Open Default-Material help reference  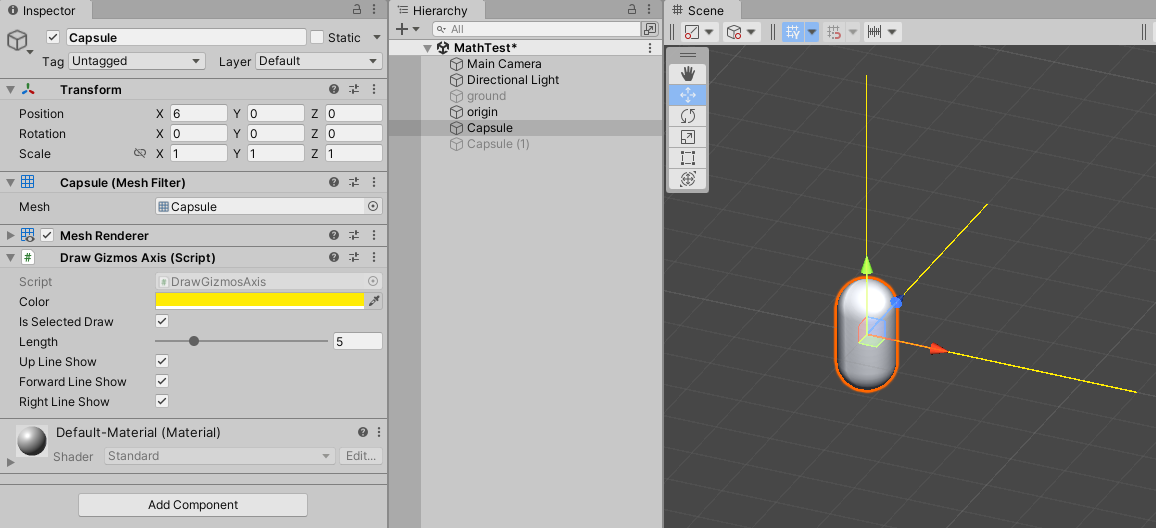click(x=363, y=432)
